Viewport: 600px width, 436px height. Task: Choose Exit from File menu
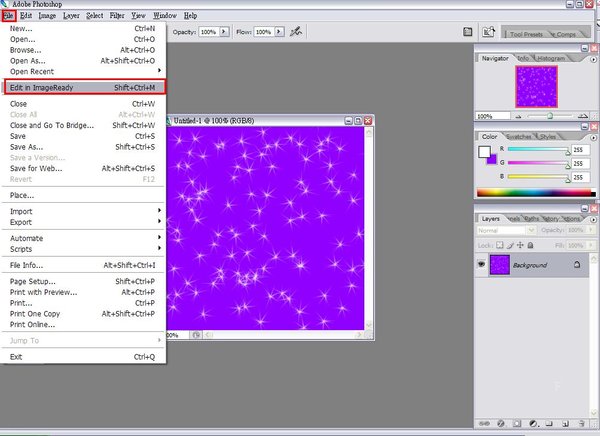tap(83, 357)
